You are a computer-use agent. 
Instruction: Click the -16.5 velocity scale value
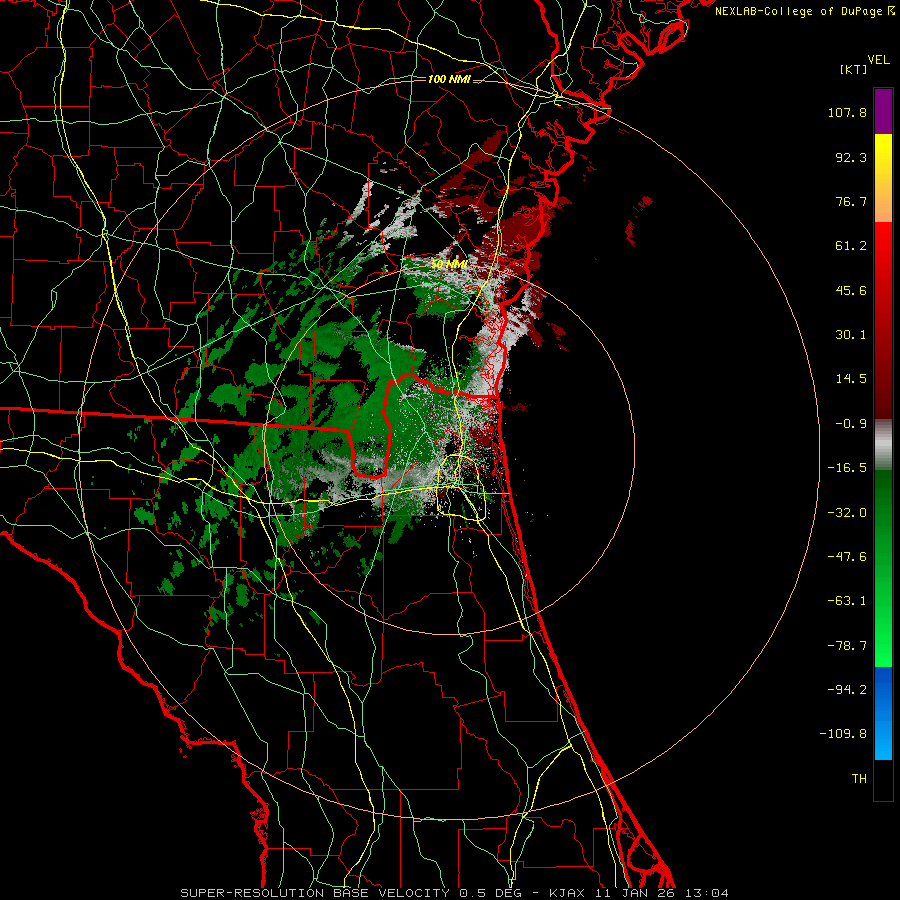(847, 468)
